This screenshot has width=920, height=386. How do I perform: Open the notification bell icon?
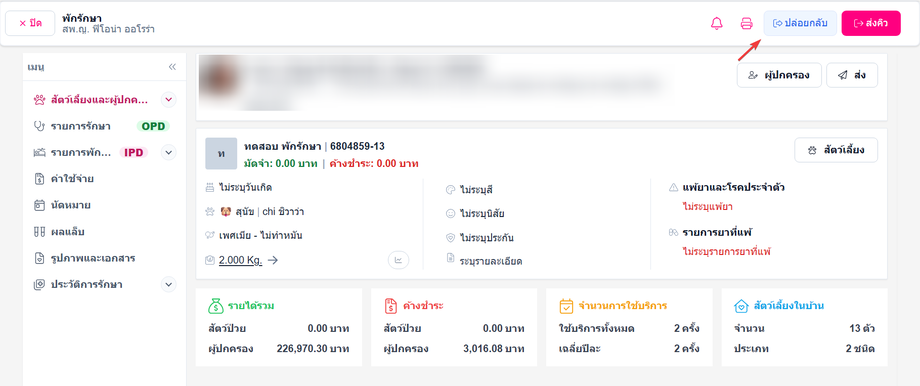(716, 23)
